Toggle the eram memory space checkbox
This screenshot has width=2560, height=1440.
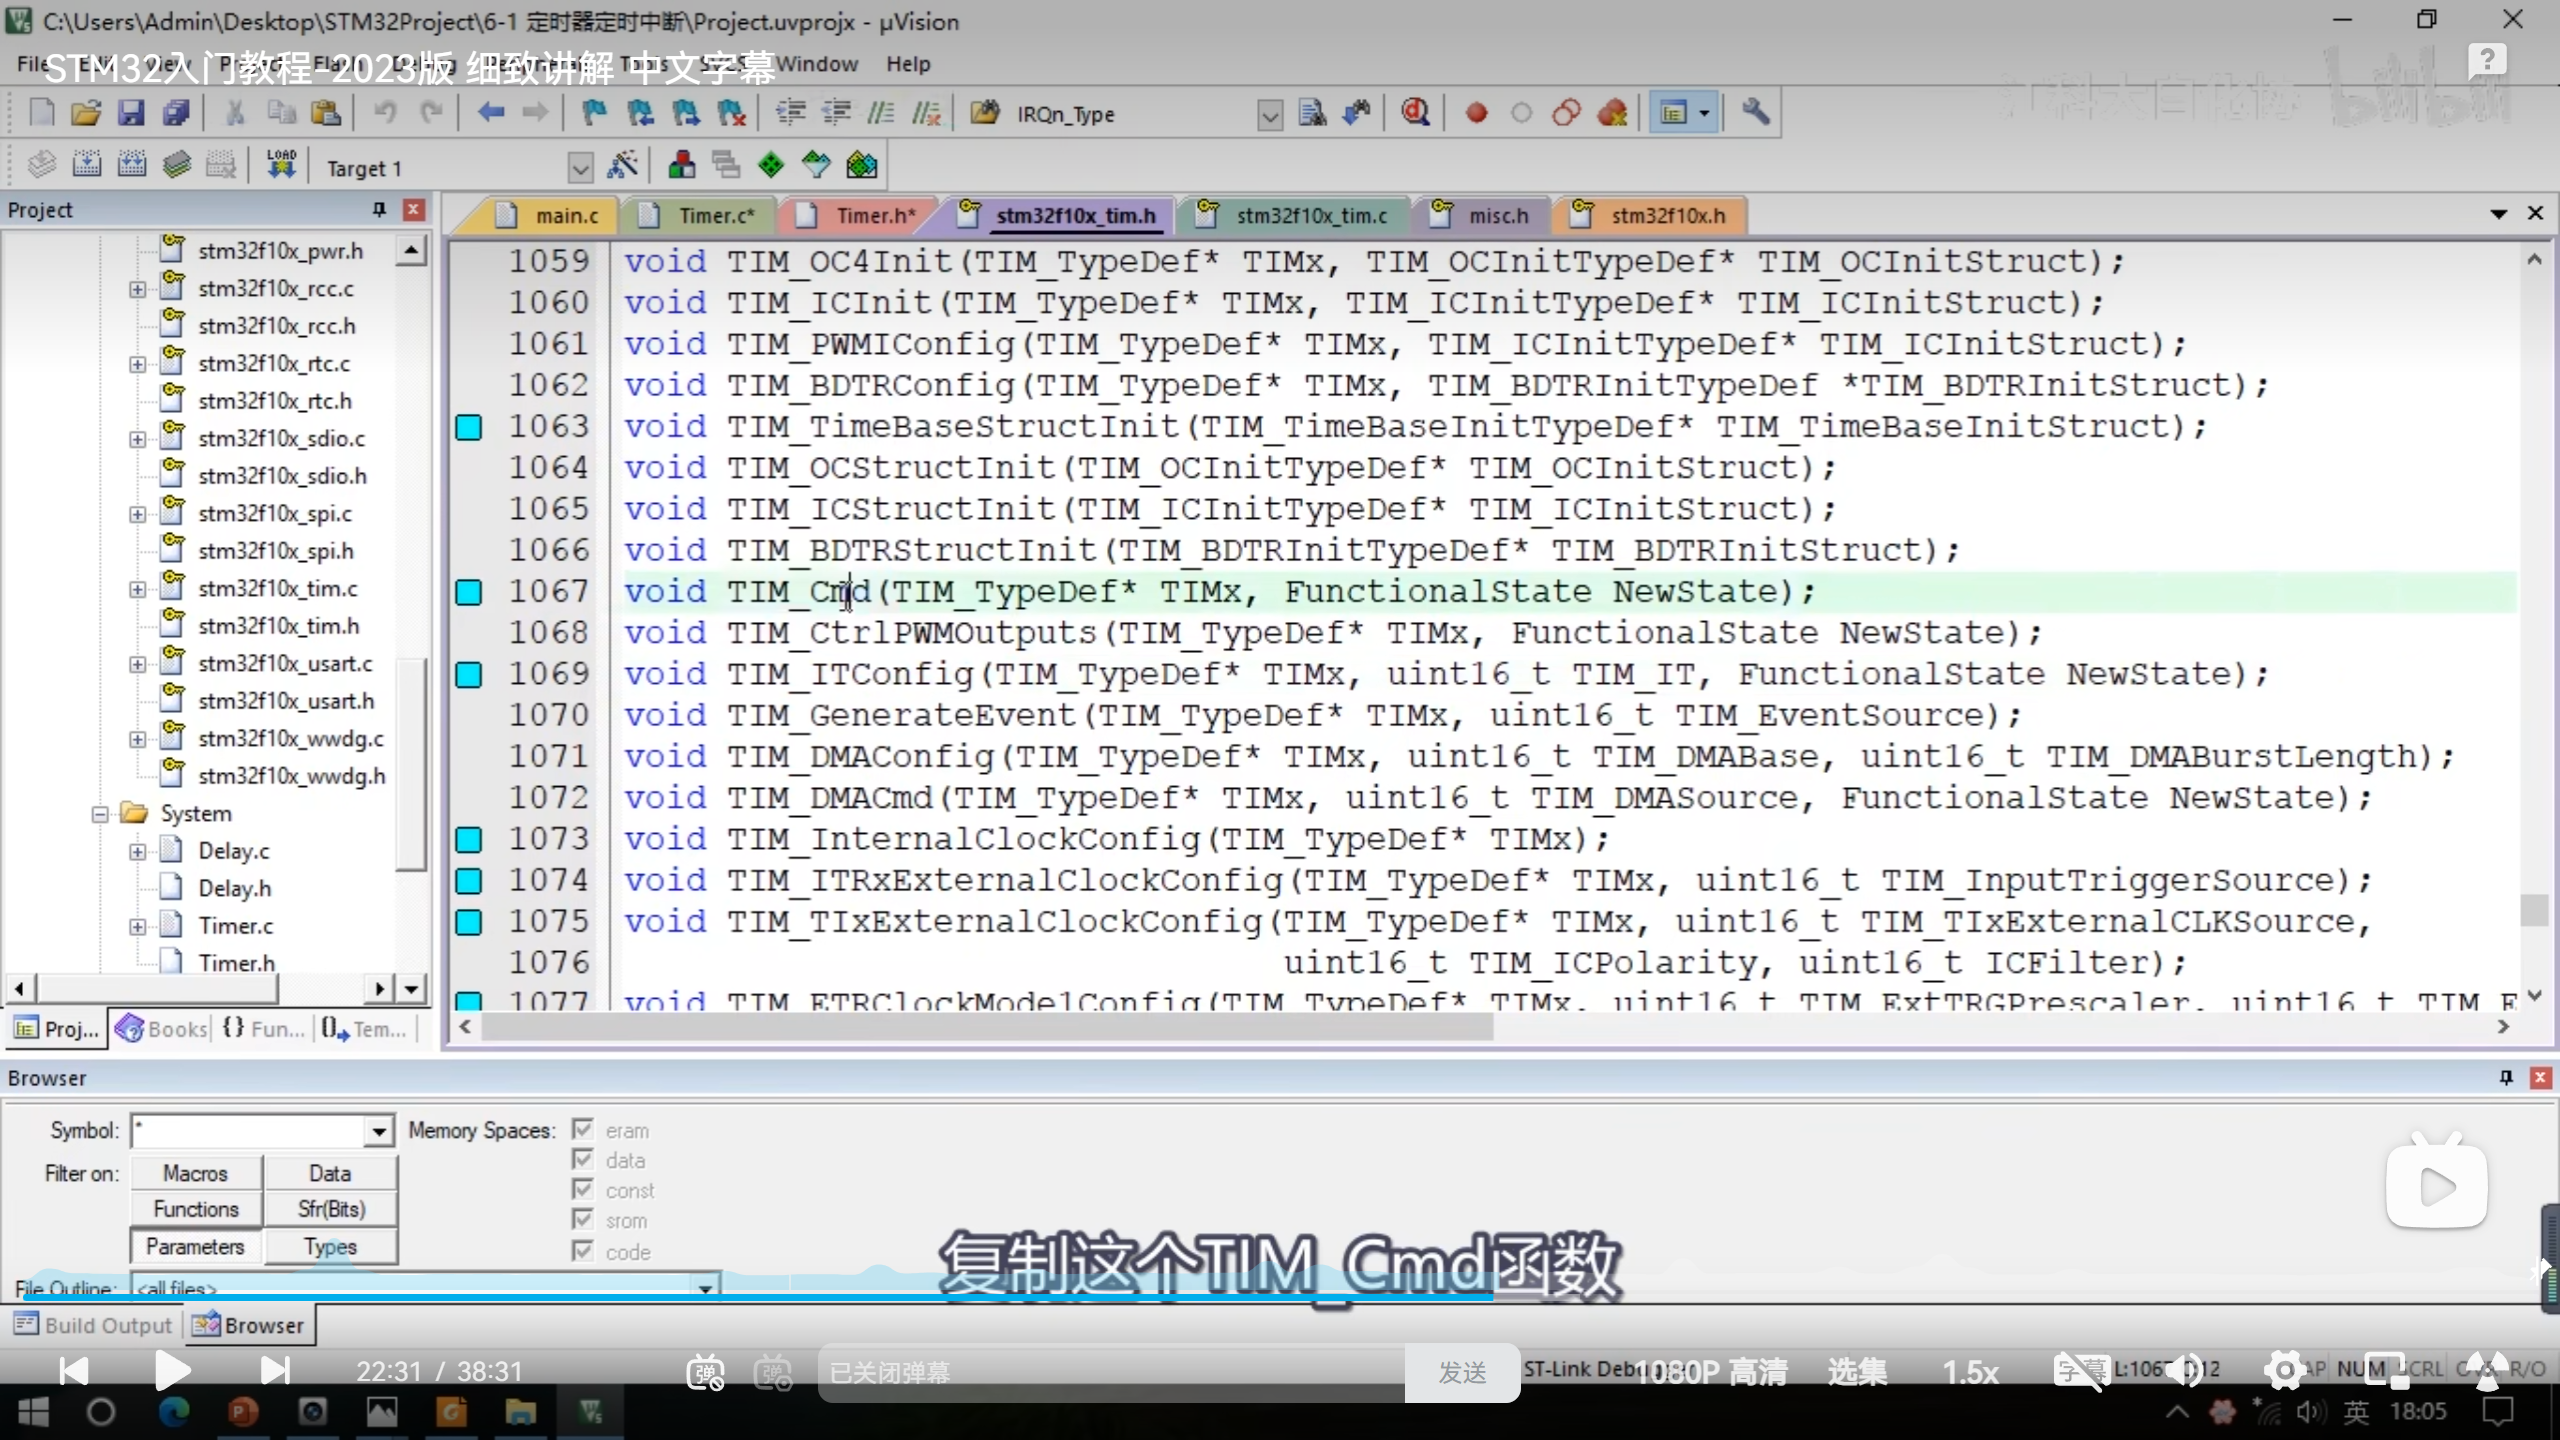point(583,1130)
